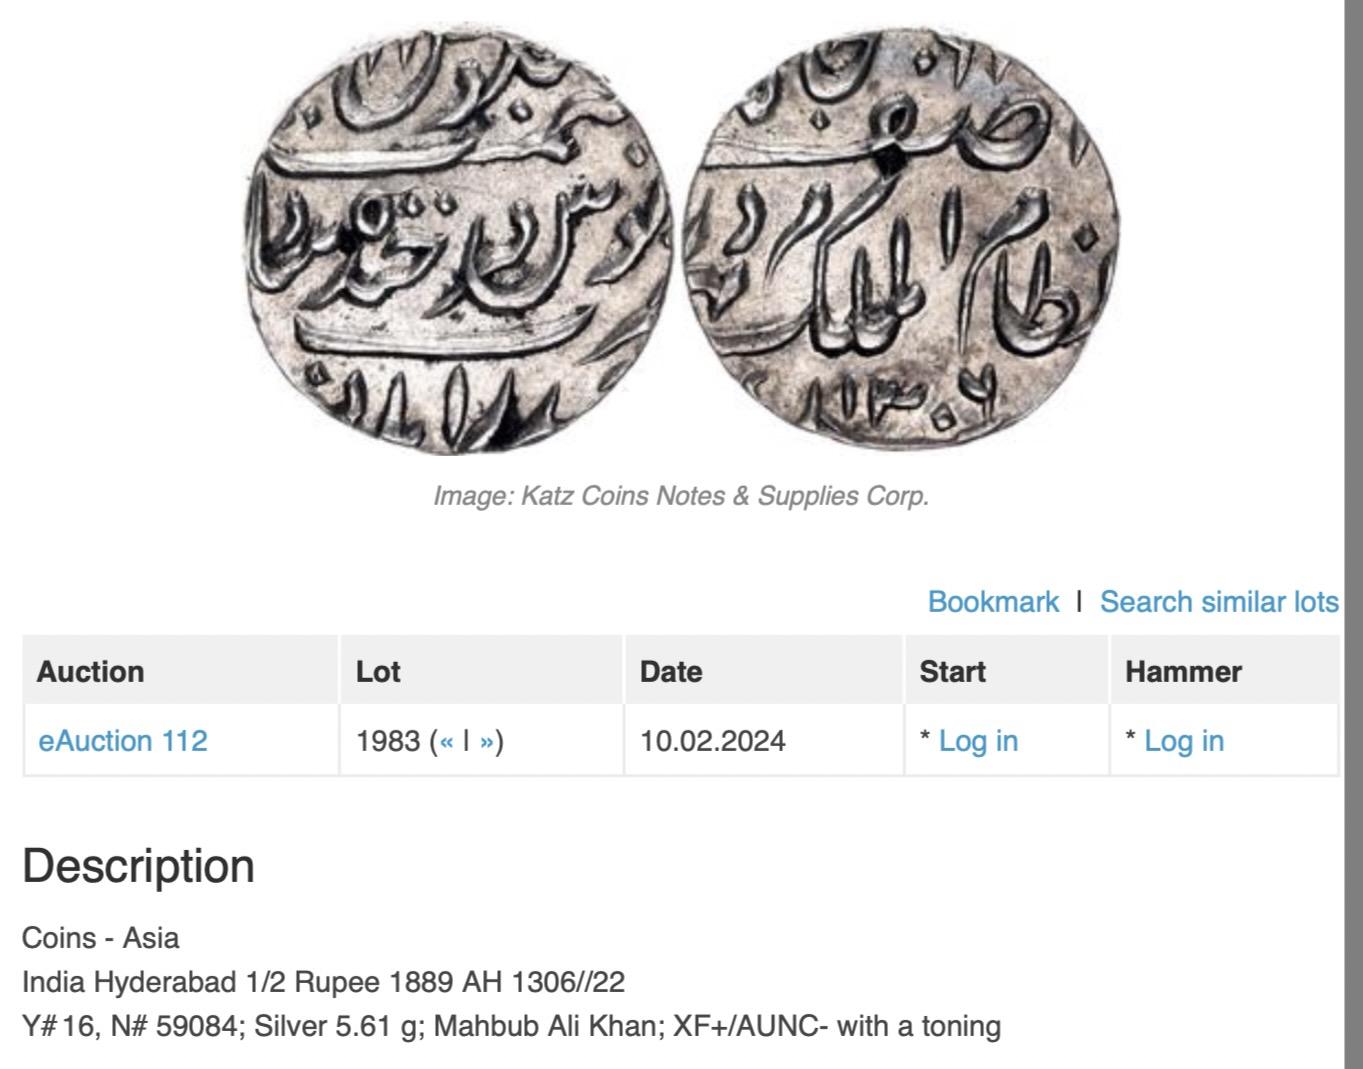Go to next lot using » arrow
This screenshot has width=1363, height=1069.
coord(487,741)
